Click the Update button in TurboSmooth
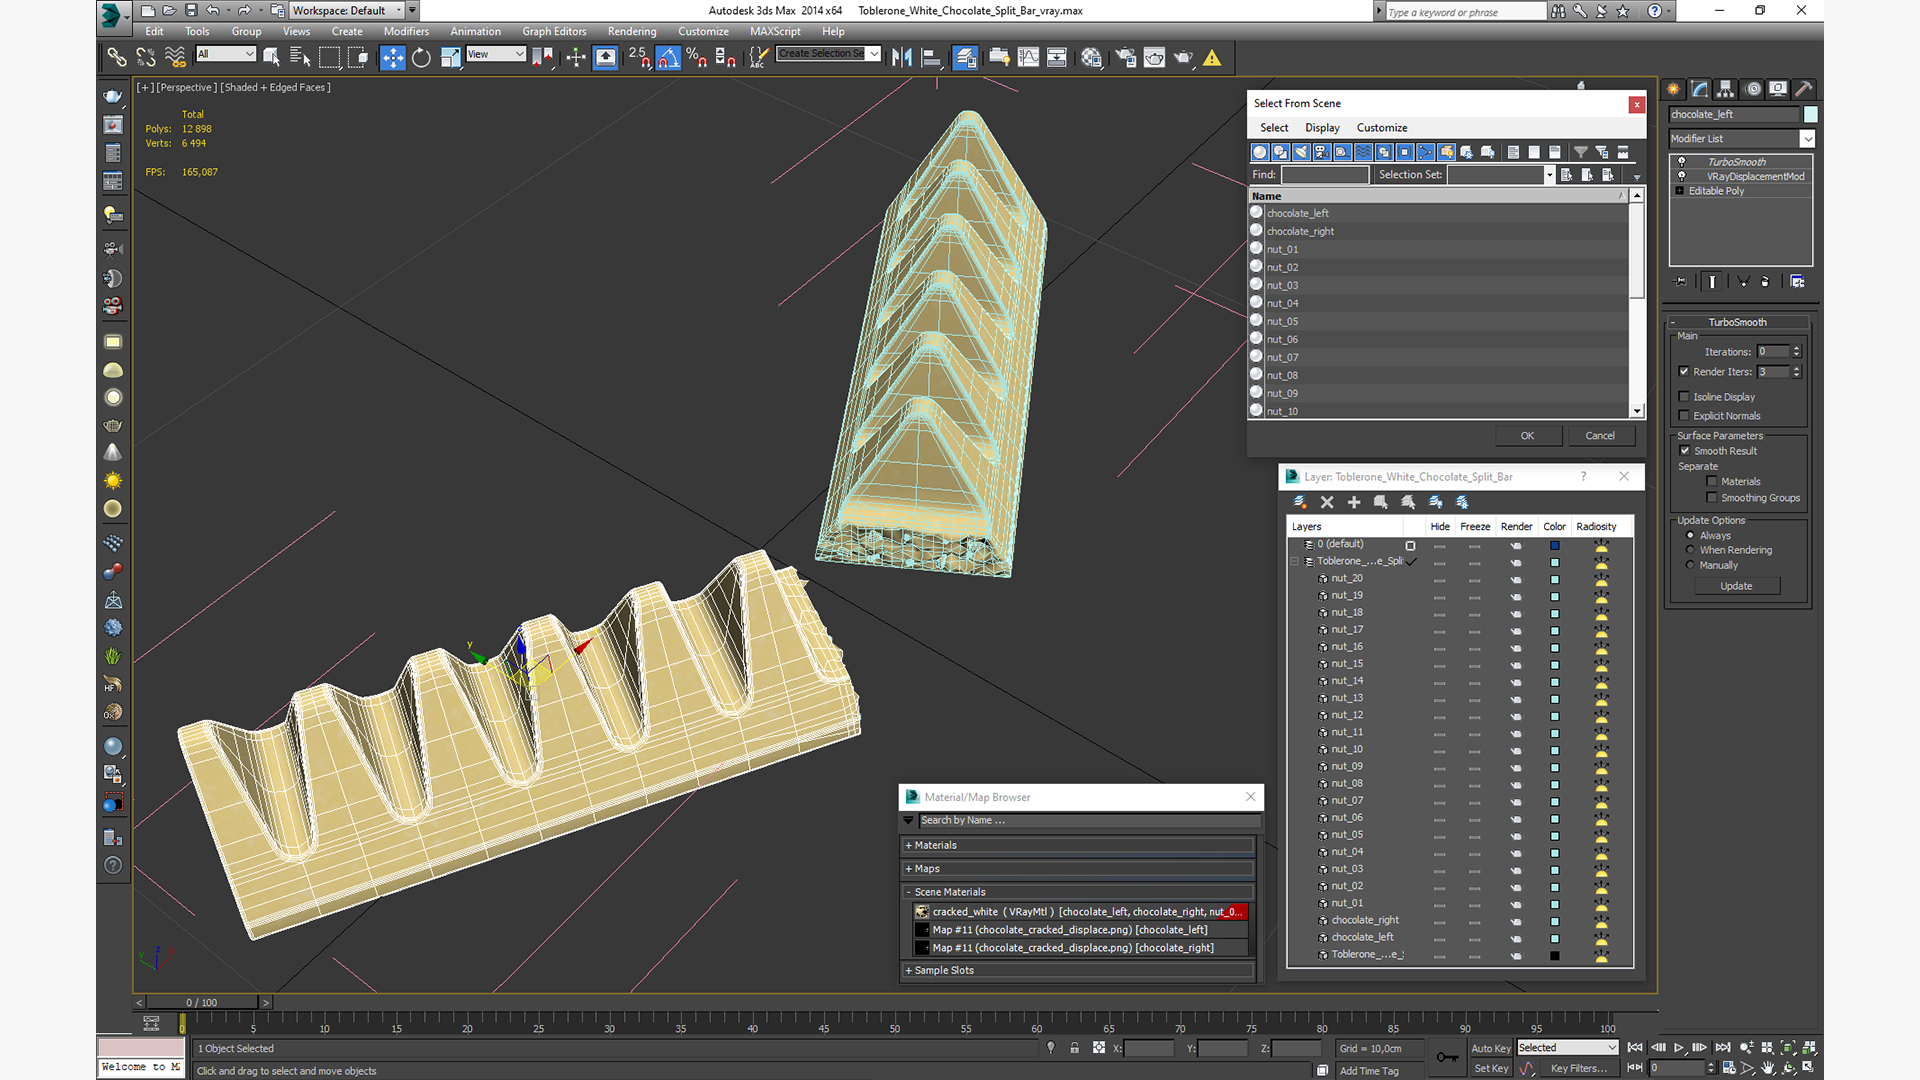Screen dimensions: 1920x1080 tap(1736, 586)
